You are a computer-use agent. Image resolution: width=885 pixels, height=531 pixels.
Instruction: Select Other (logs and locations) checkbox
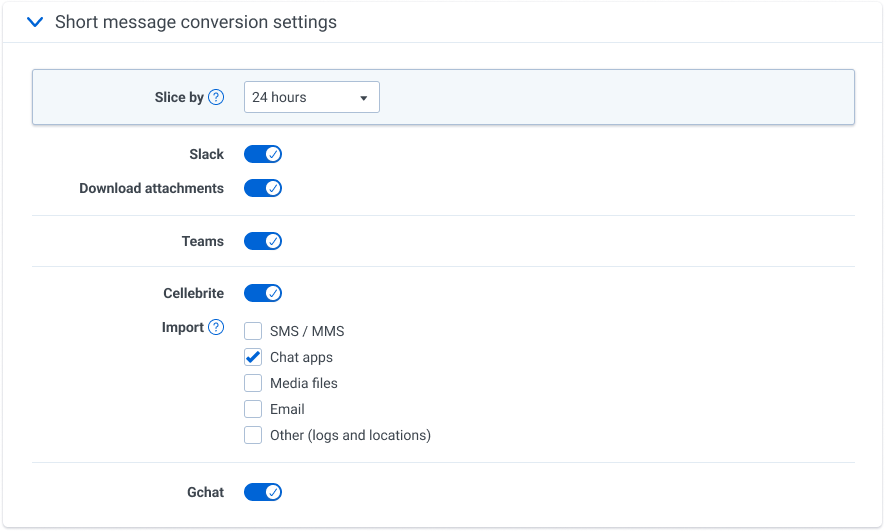click(x=253, y=435)
